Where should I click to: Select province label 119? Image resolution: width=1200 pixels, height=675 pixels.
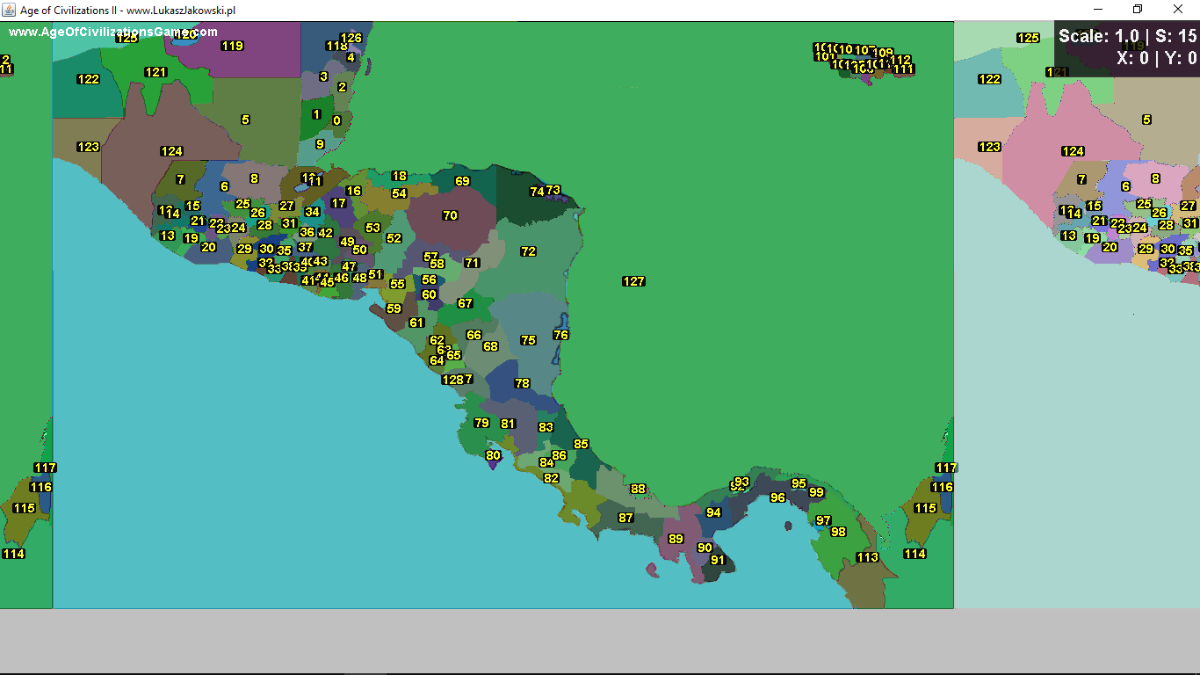click(232, 45)
